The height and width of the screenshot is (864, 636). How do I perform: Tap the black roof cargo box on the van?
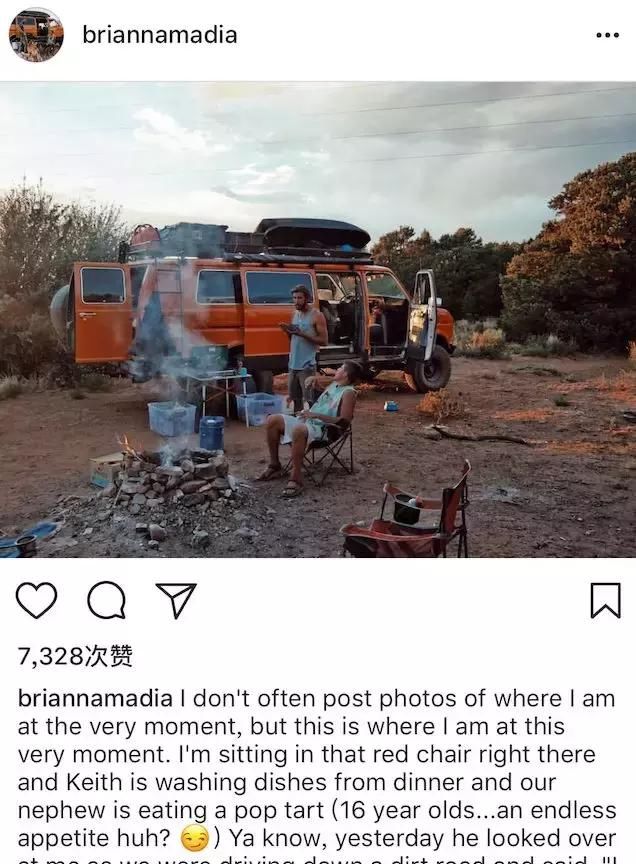coord(314,234)
